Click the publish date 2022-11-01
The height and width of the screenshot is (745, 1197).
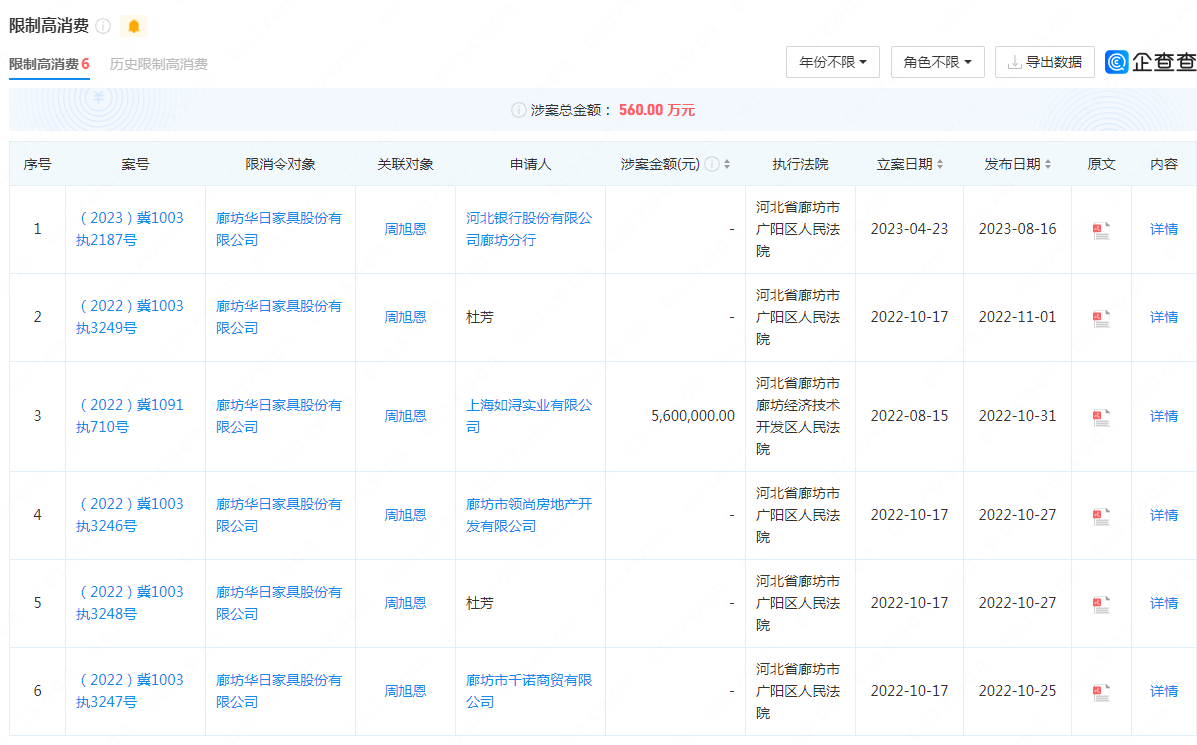pos(1017,317)
